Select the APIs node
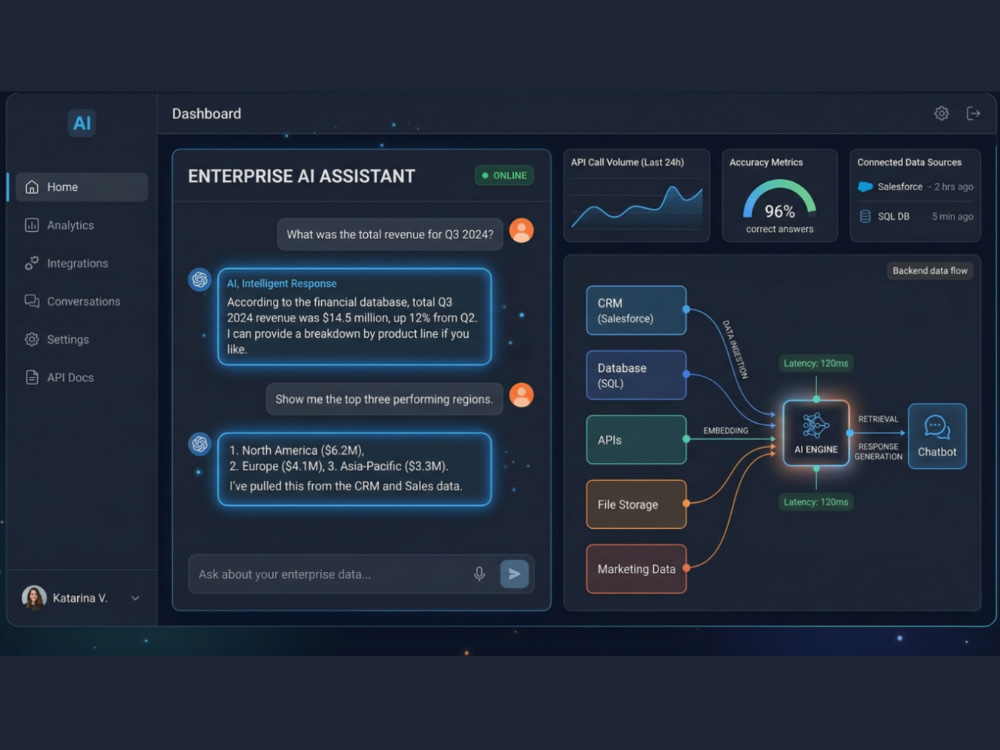 [x=636, y=439]
